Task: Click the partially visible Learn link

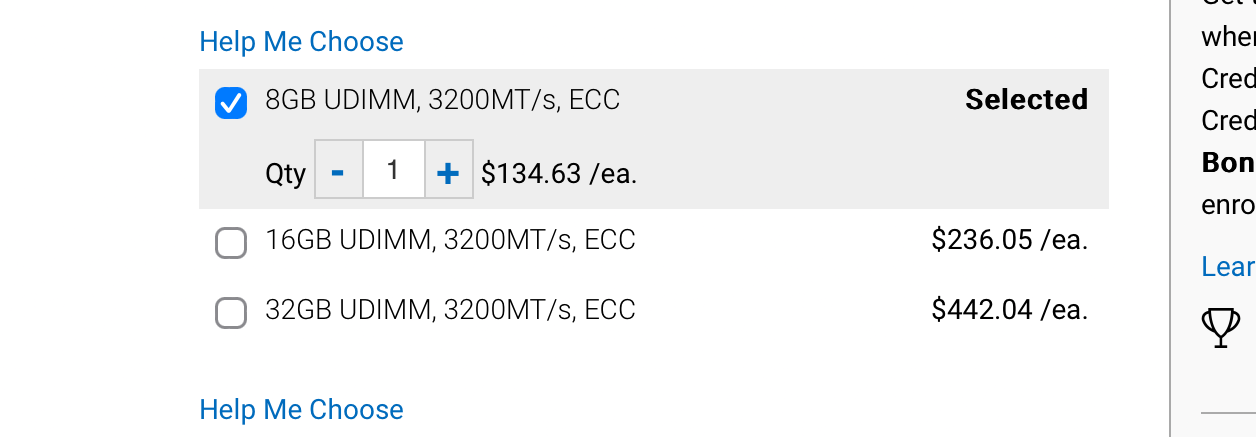Action: click(x=1228, y=266)
